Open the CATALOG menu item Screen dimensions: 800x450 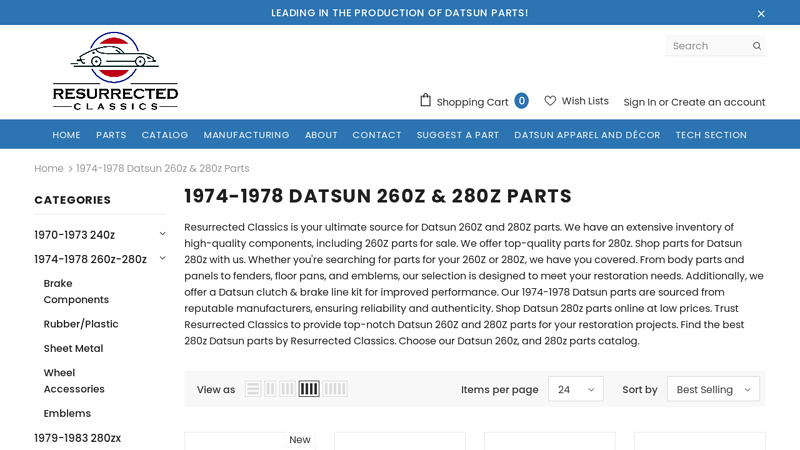[165, 135]
